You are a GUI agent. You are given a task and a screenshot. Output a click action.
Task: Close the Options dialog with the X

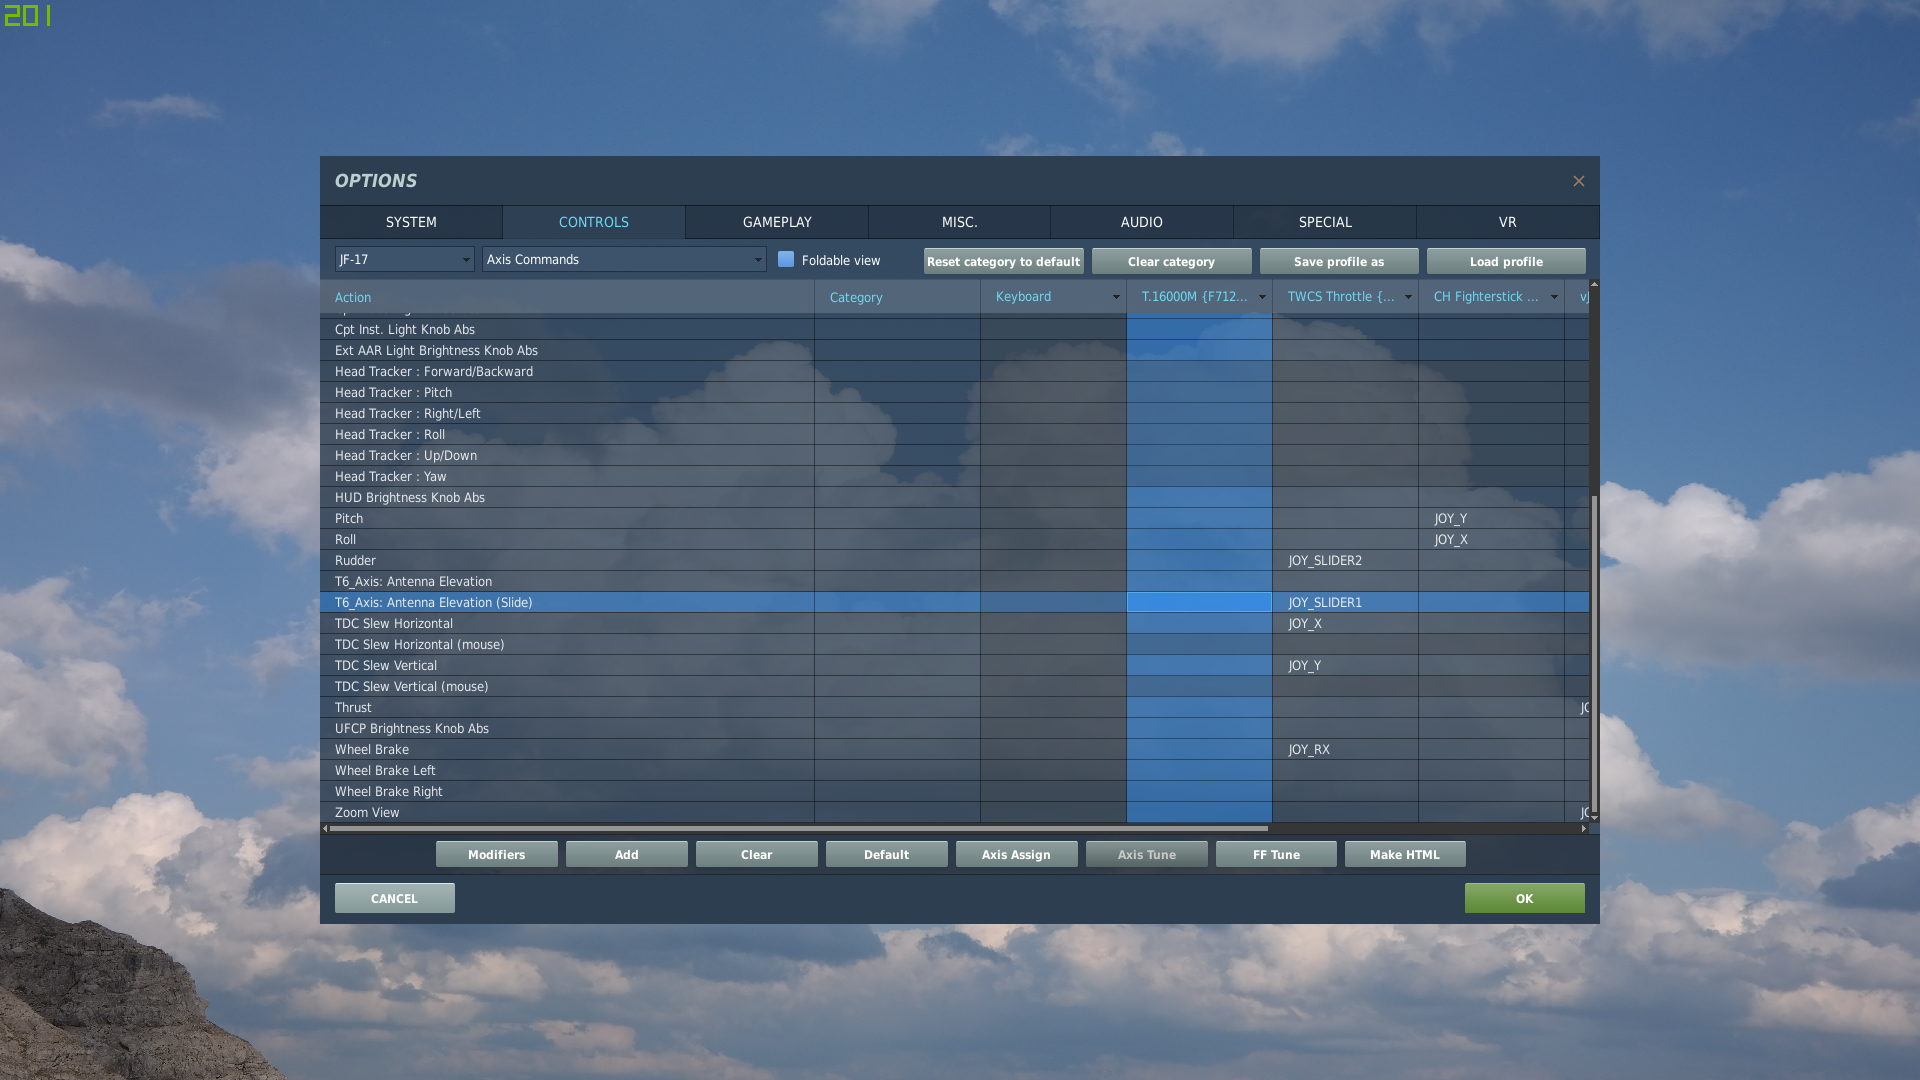point(1578,181)
